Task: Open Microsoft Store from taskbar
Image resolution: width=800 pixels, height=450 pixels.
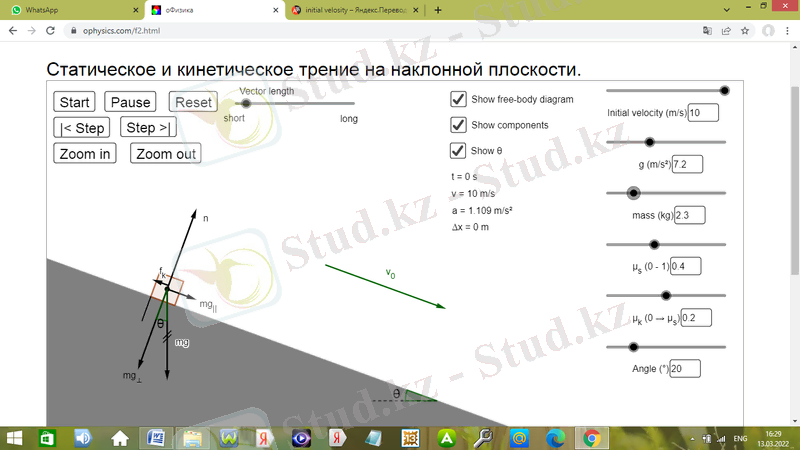Action: [47, 438]
